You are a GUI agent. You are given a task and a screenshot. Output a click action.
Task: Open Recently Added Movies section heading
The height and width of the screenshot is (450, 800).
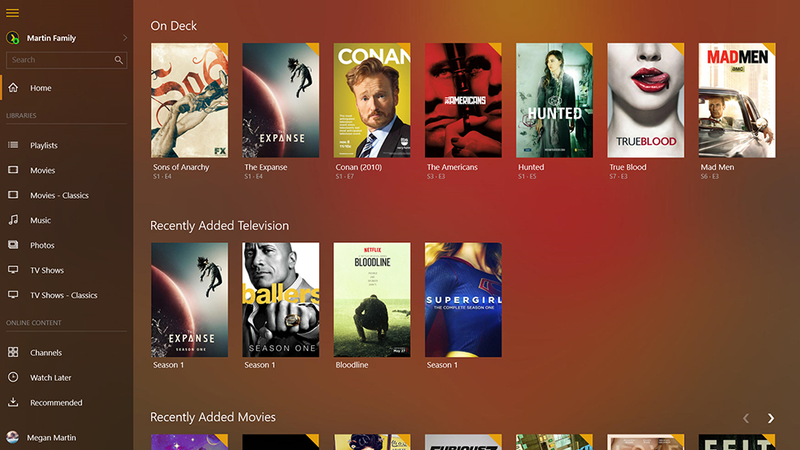click(213, 417)
